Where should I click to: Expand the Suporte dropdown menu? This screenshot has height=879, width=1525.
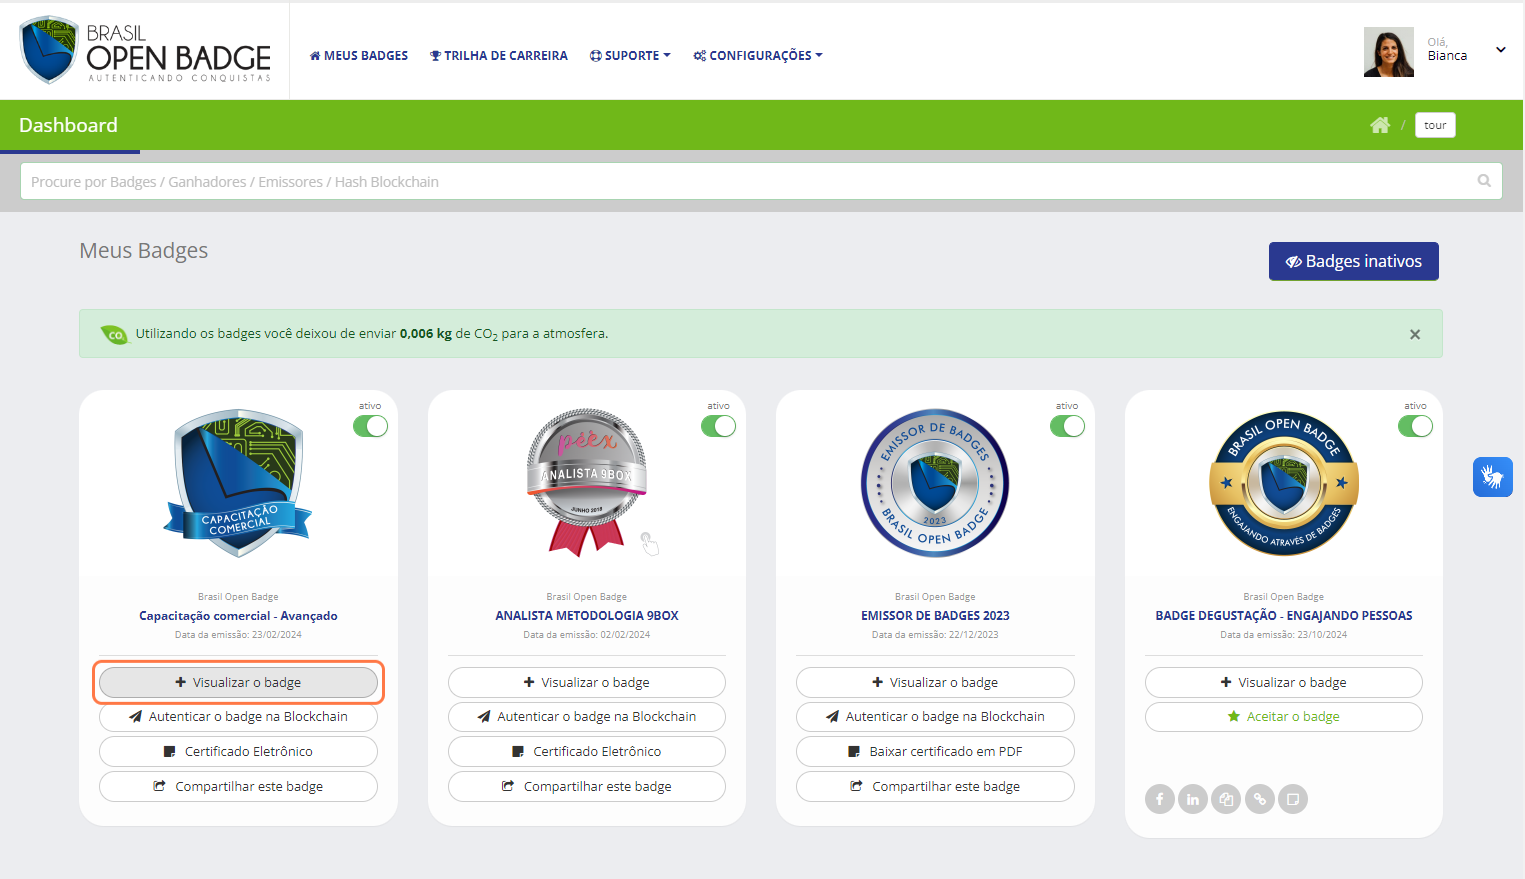[630, 56]
